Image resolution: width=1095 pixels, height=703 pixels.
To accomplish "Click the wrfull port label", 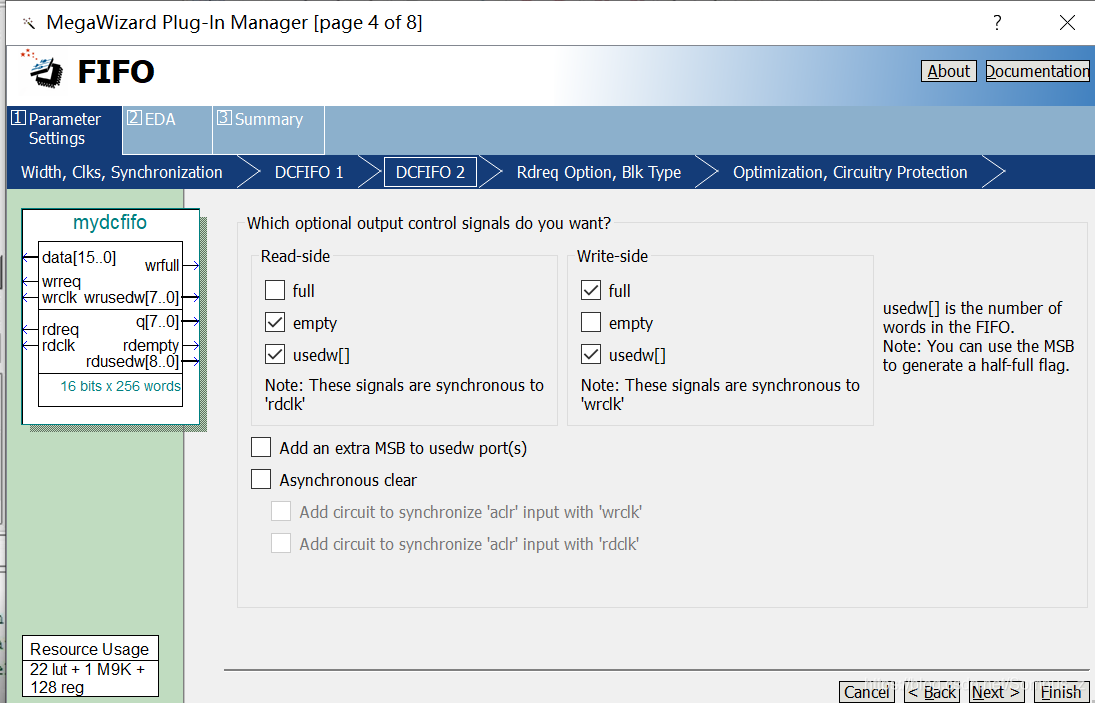I will coord(162,265).
